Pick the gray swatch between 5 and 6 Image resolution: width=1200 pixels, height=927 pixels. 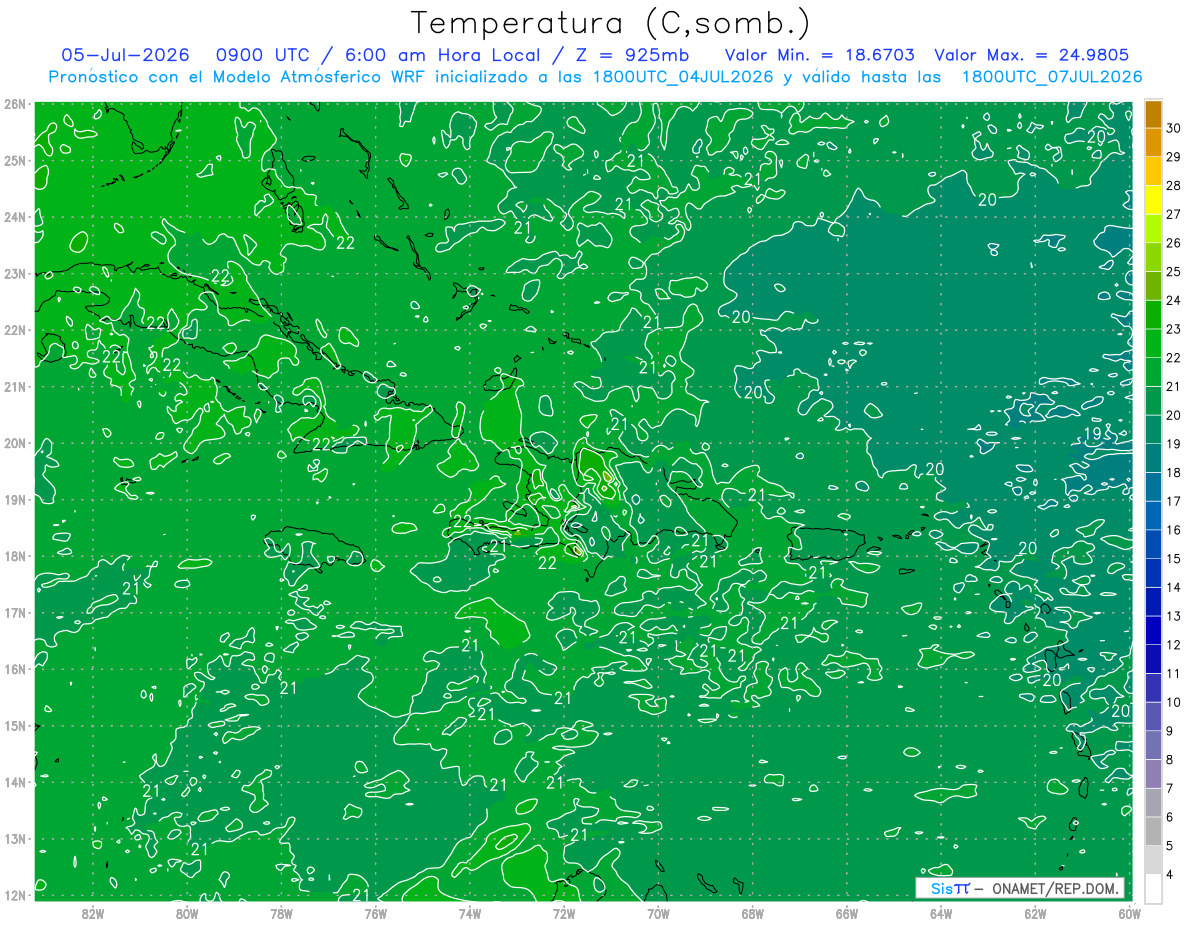(1152, 831)
